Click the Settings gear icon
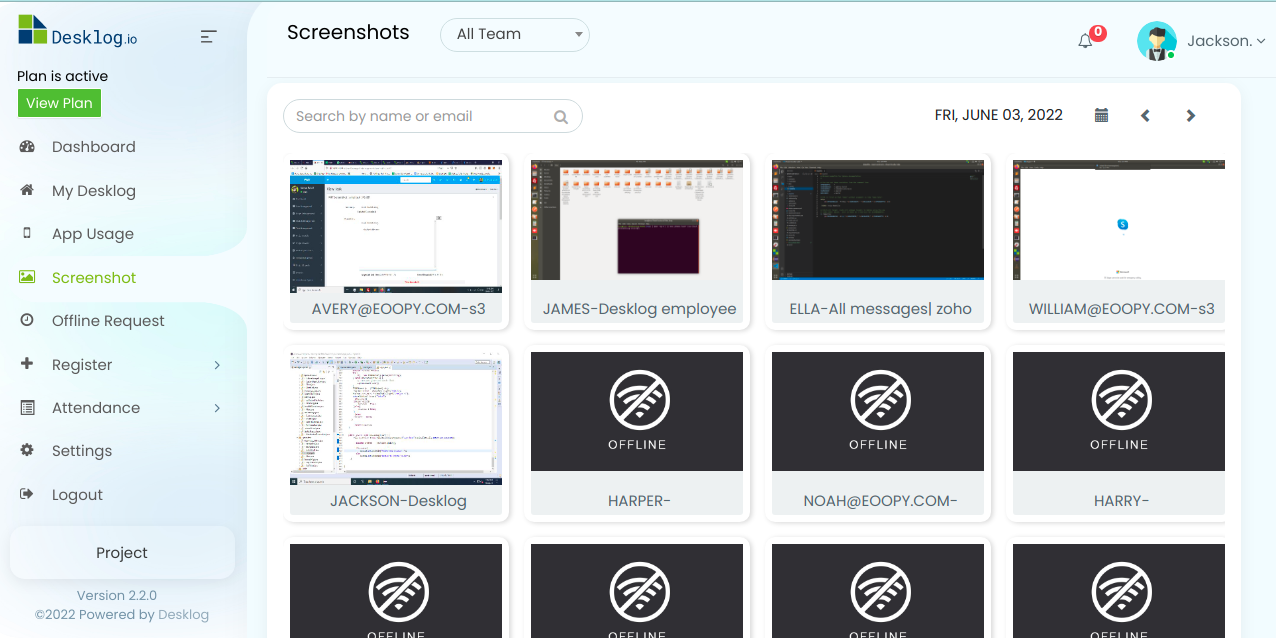Image resolution: width=1276 pixels, height=638 pixels. click(x=27, y=450)
